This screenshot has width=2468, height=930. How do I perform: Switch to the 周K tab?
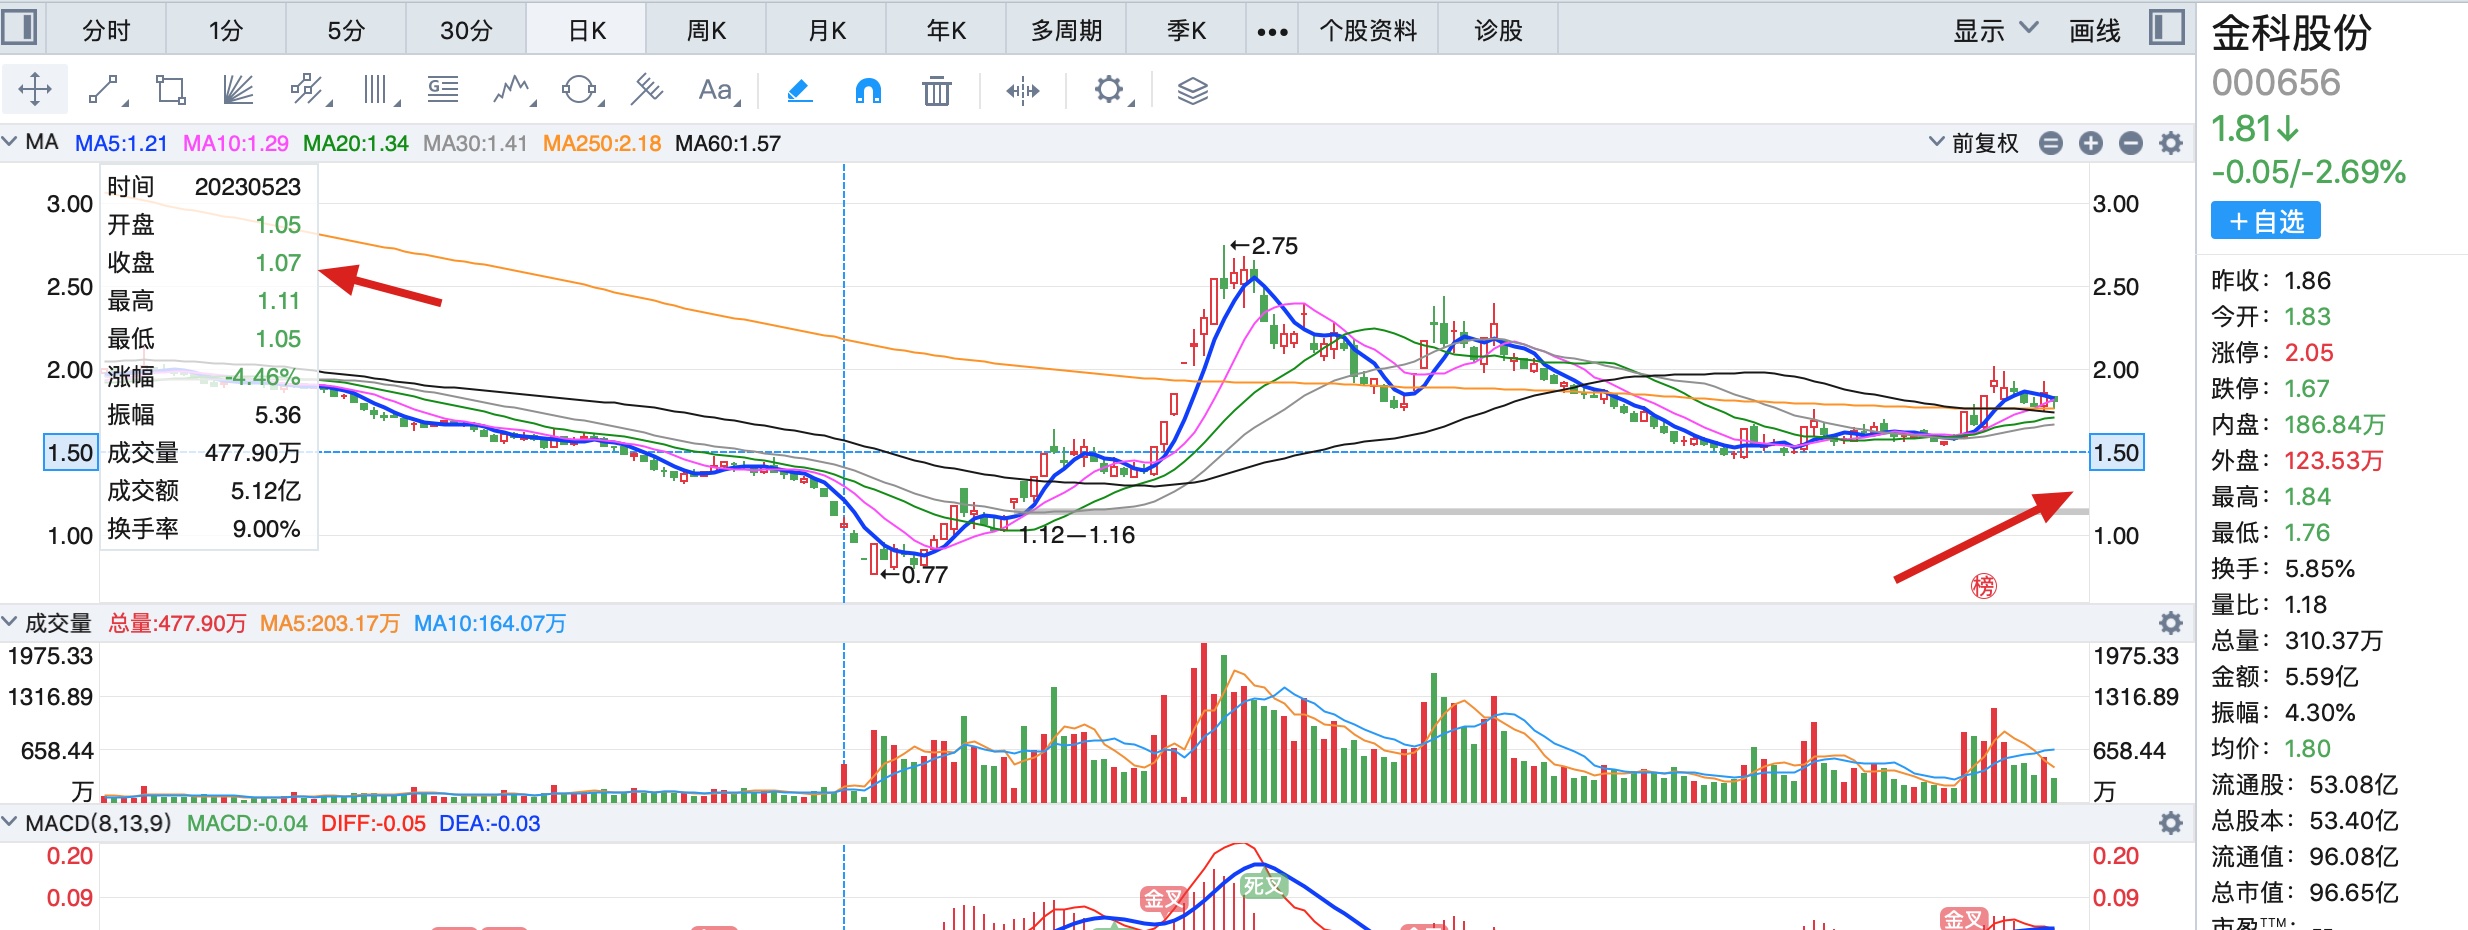click(x=706, y=31)
